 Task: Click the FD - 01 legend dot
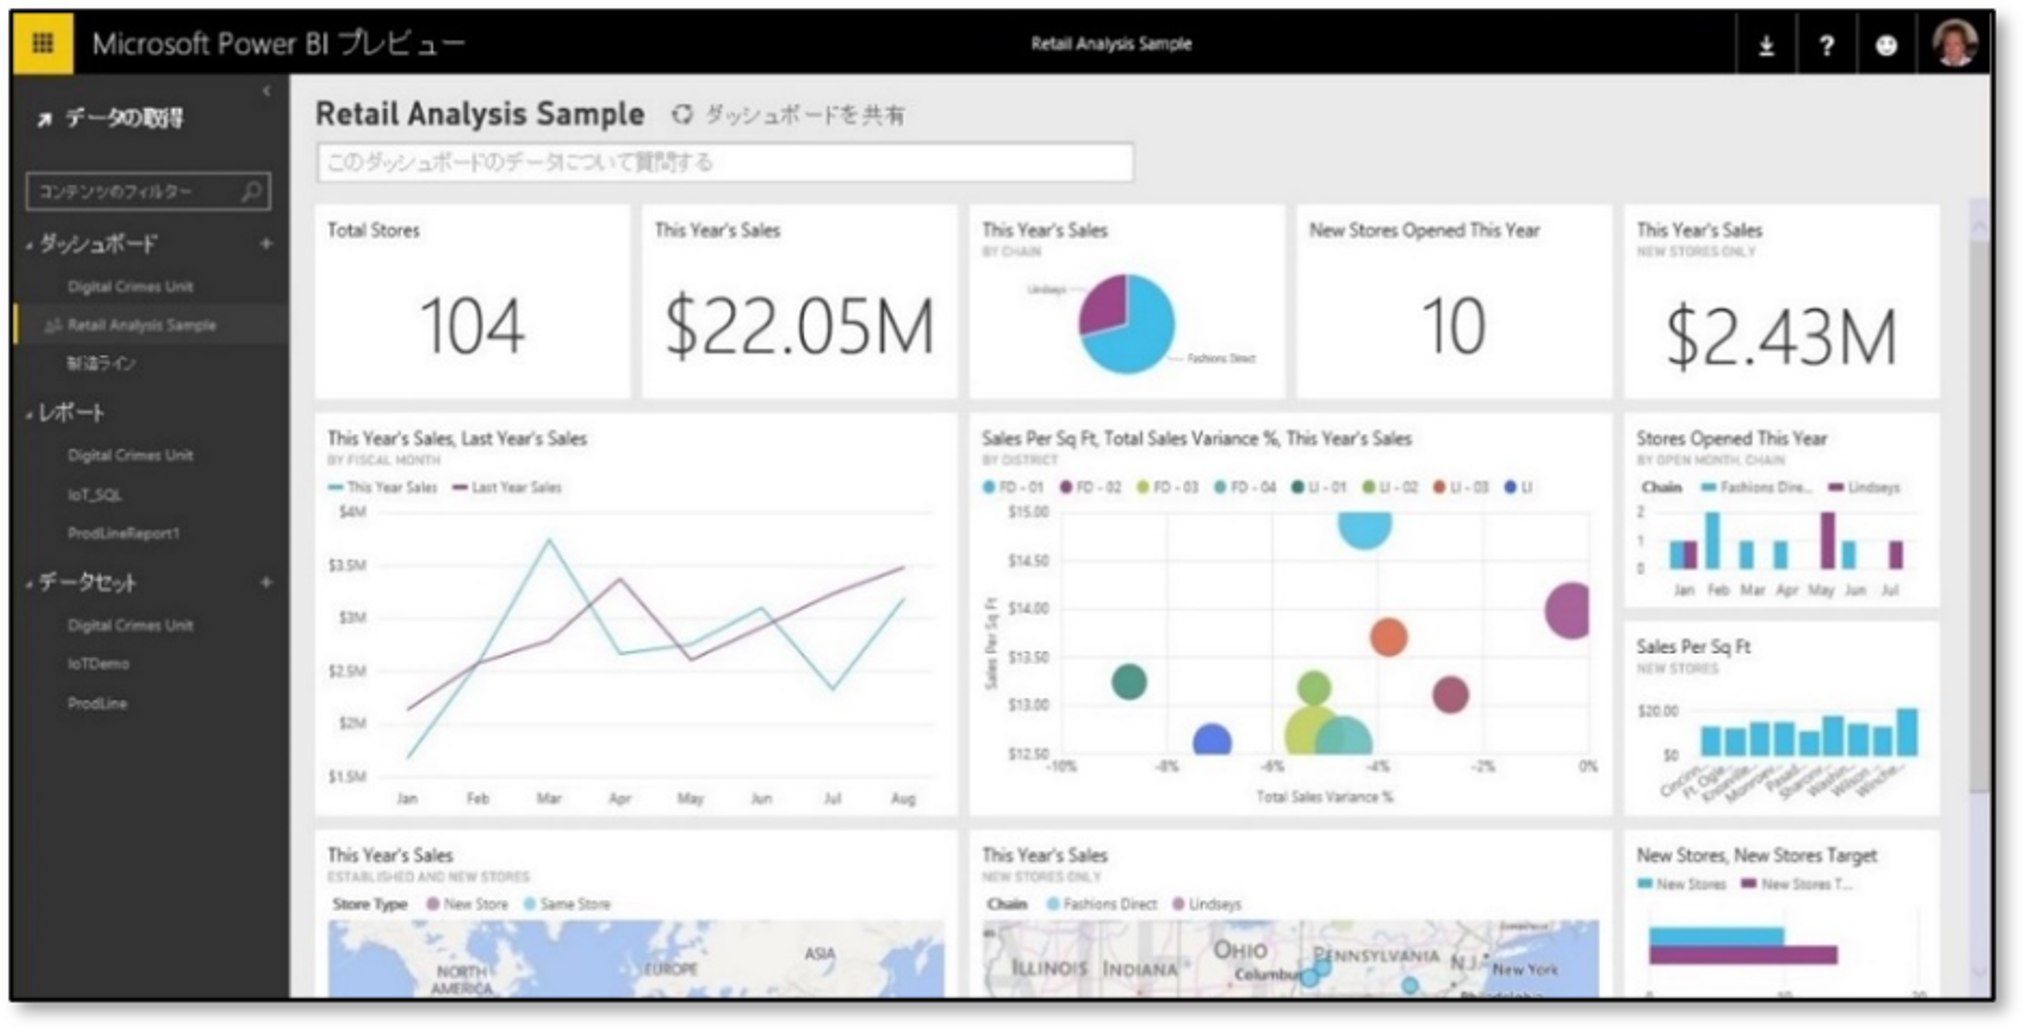pos(989,487)
